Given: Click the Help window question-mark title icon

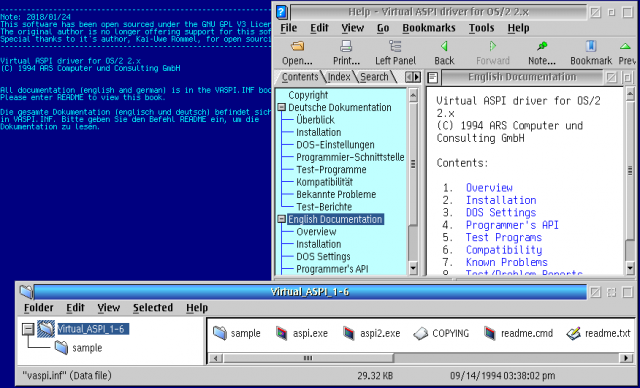Looking at the screenshot, I should tap(281, 12).
